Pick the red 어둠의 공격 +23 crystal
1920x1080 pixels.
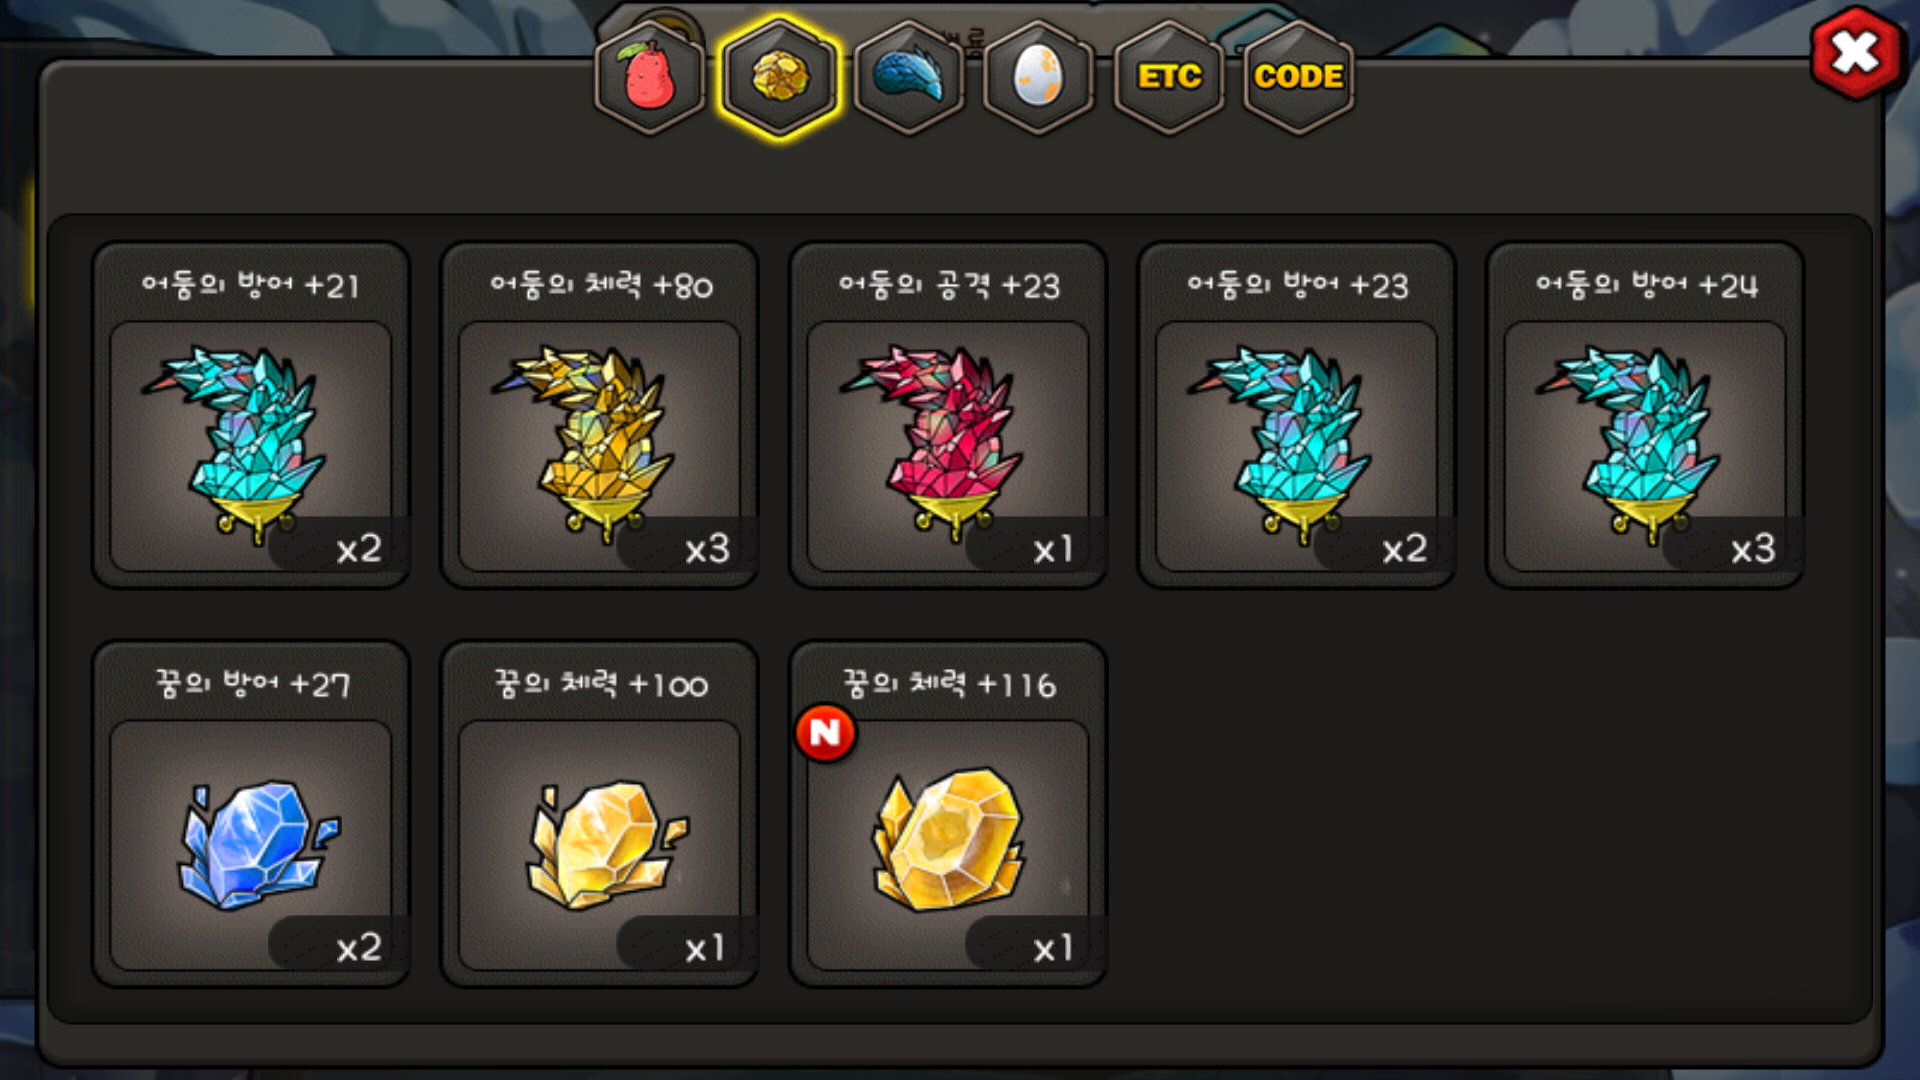coord(948,415)
